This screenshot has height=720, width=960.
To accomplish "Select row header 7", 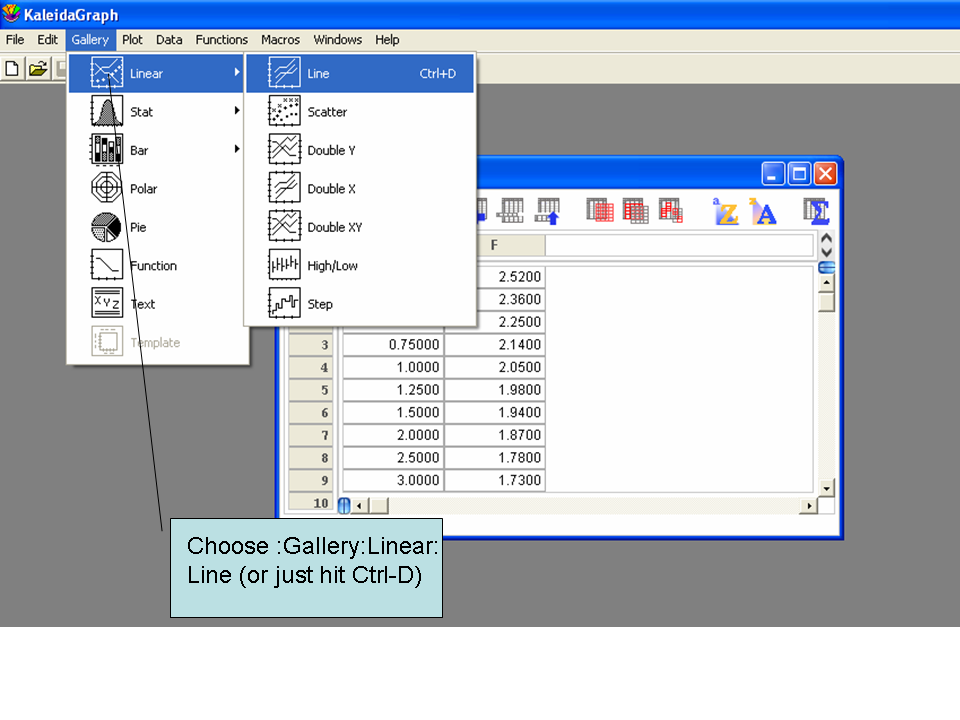I will pos(311,435).
